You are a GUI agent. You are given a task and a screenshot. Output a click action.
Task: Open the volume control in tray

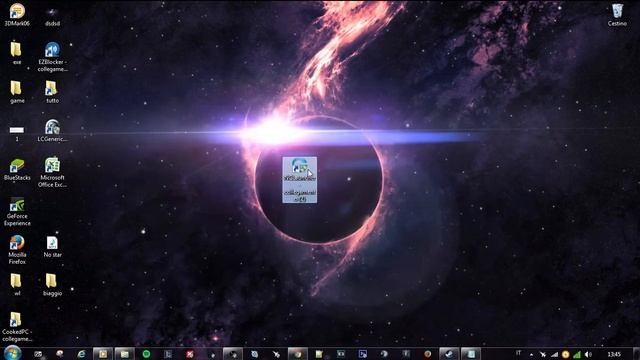click(588, 354)
